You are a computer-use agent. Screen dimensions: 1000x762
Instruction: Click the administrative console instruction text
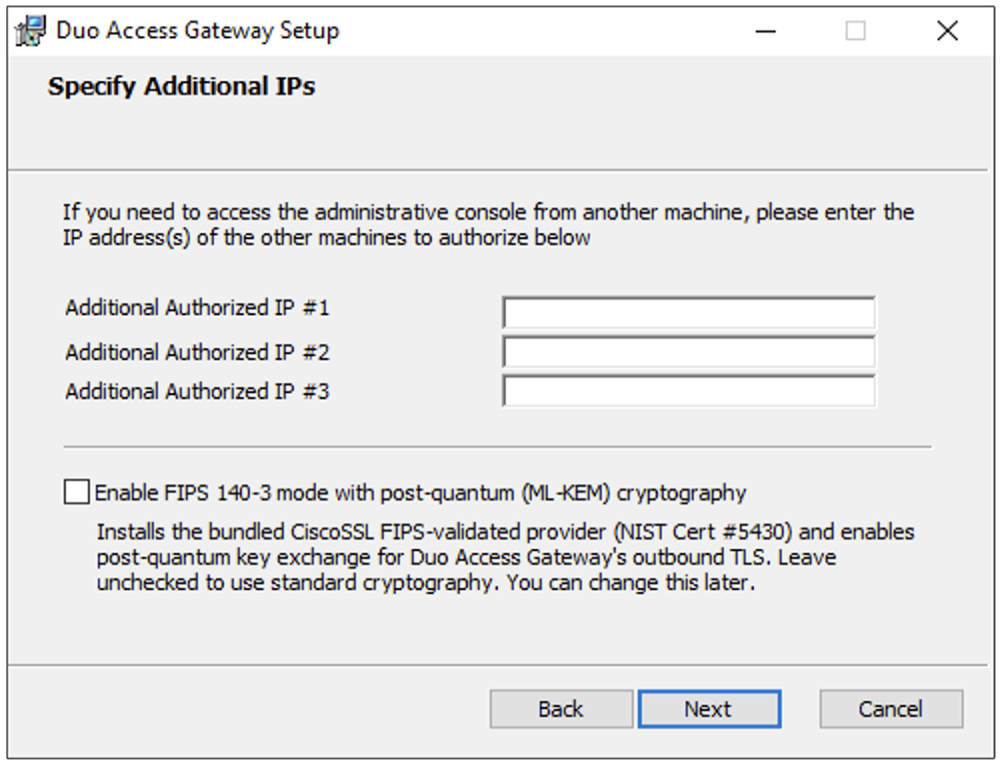coord(489,224)
